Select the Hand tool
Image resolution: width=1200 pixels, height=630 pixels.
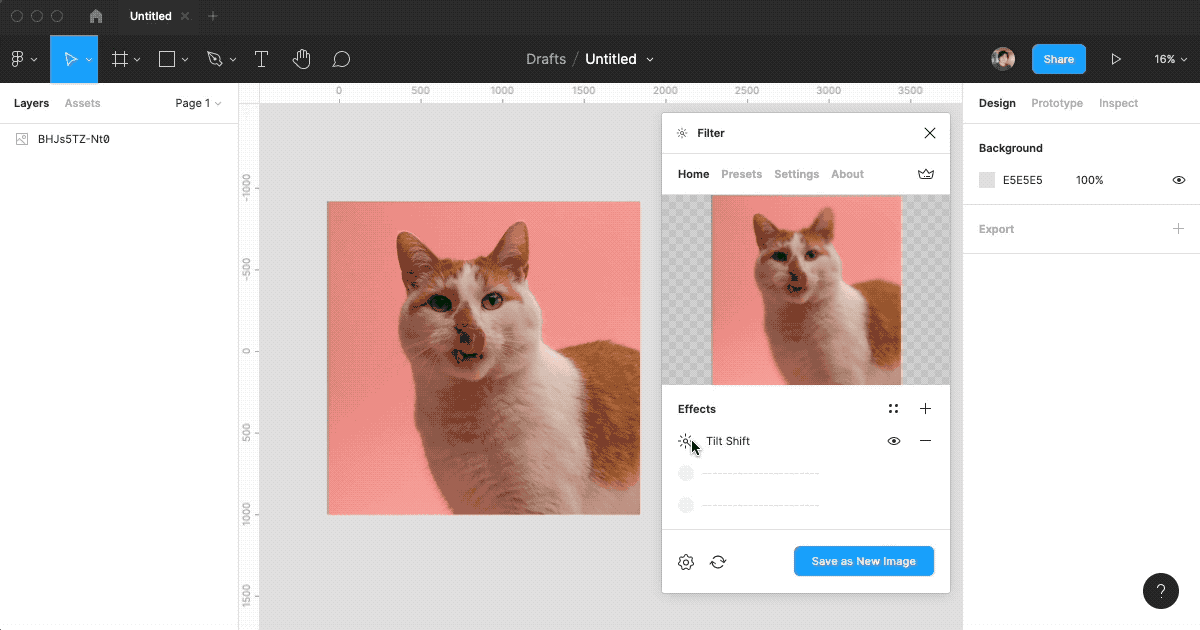[x=301, y=59]
